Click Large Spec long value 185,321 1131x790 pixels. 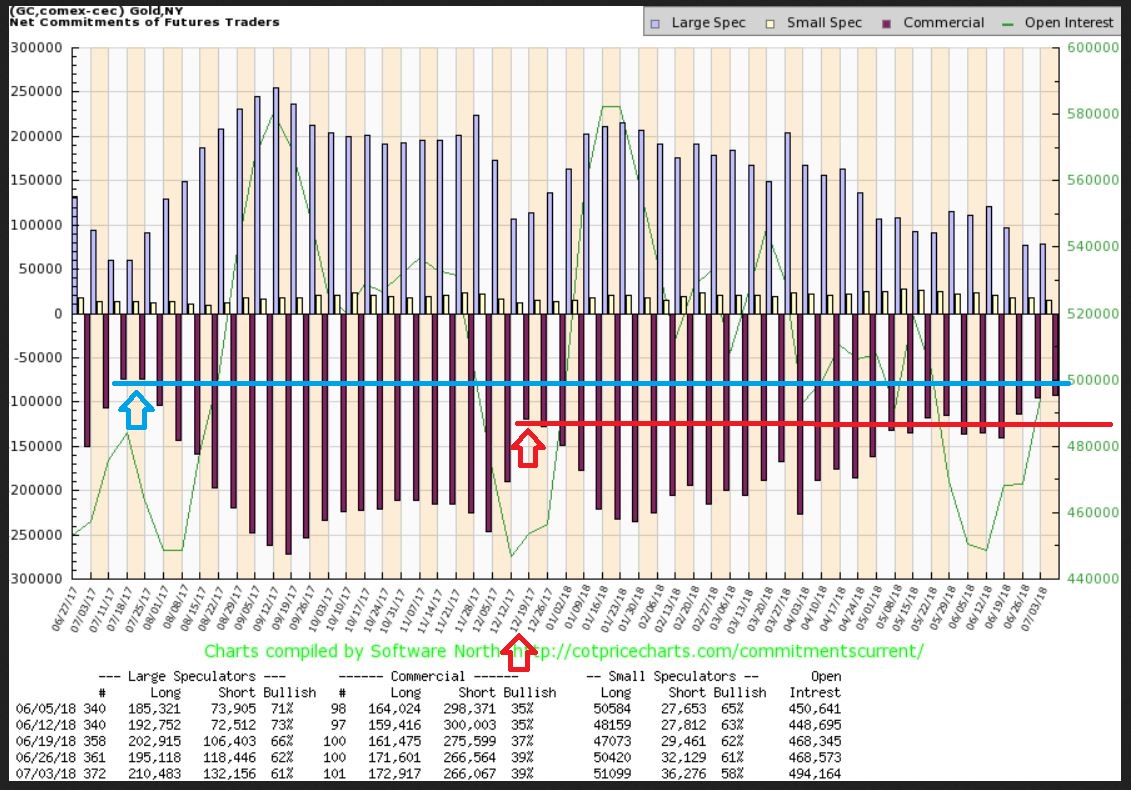(x=154, y=708)
